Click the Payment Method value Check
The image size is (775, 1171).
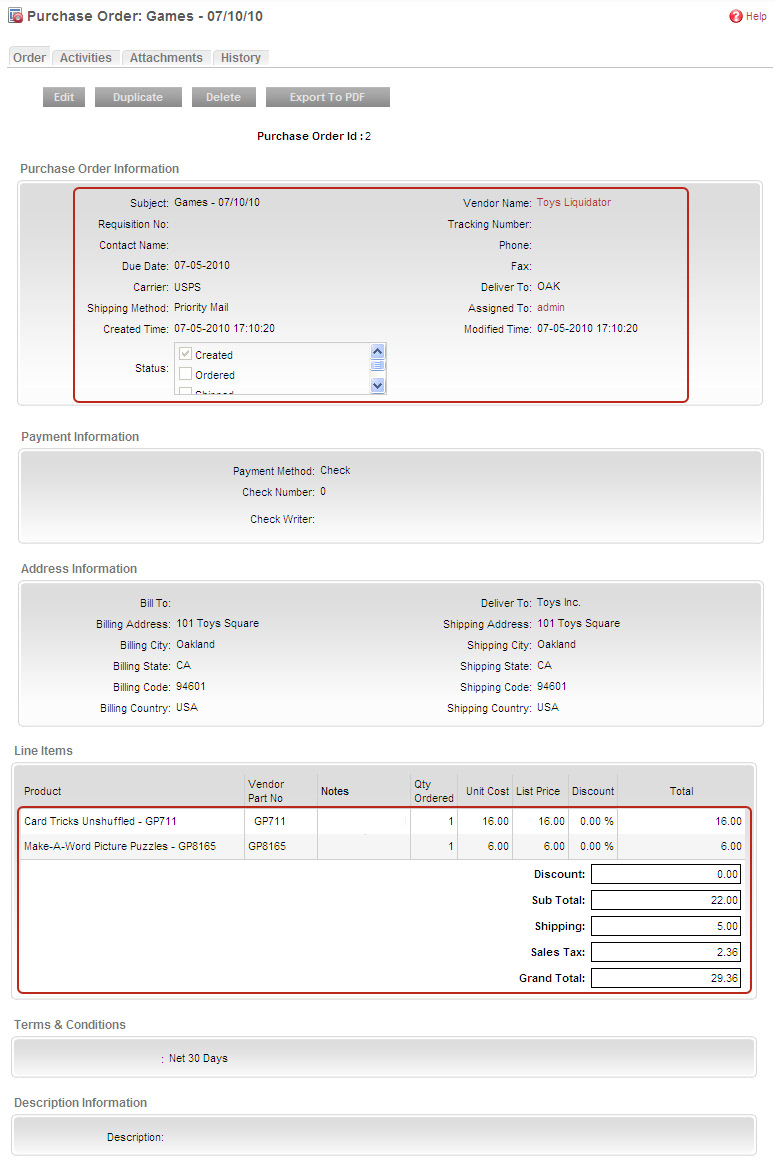pyautogui.click(x=335, y=470)
